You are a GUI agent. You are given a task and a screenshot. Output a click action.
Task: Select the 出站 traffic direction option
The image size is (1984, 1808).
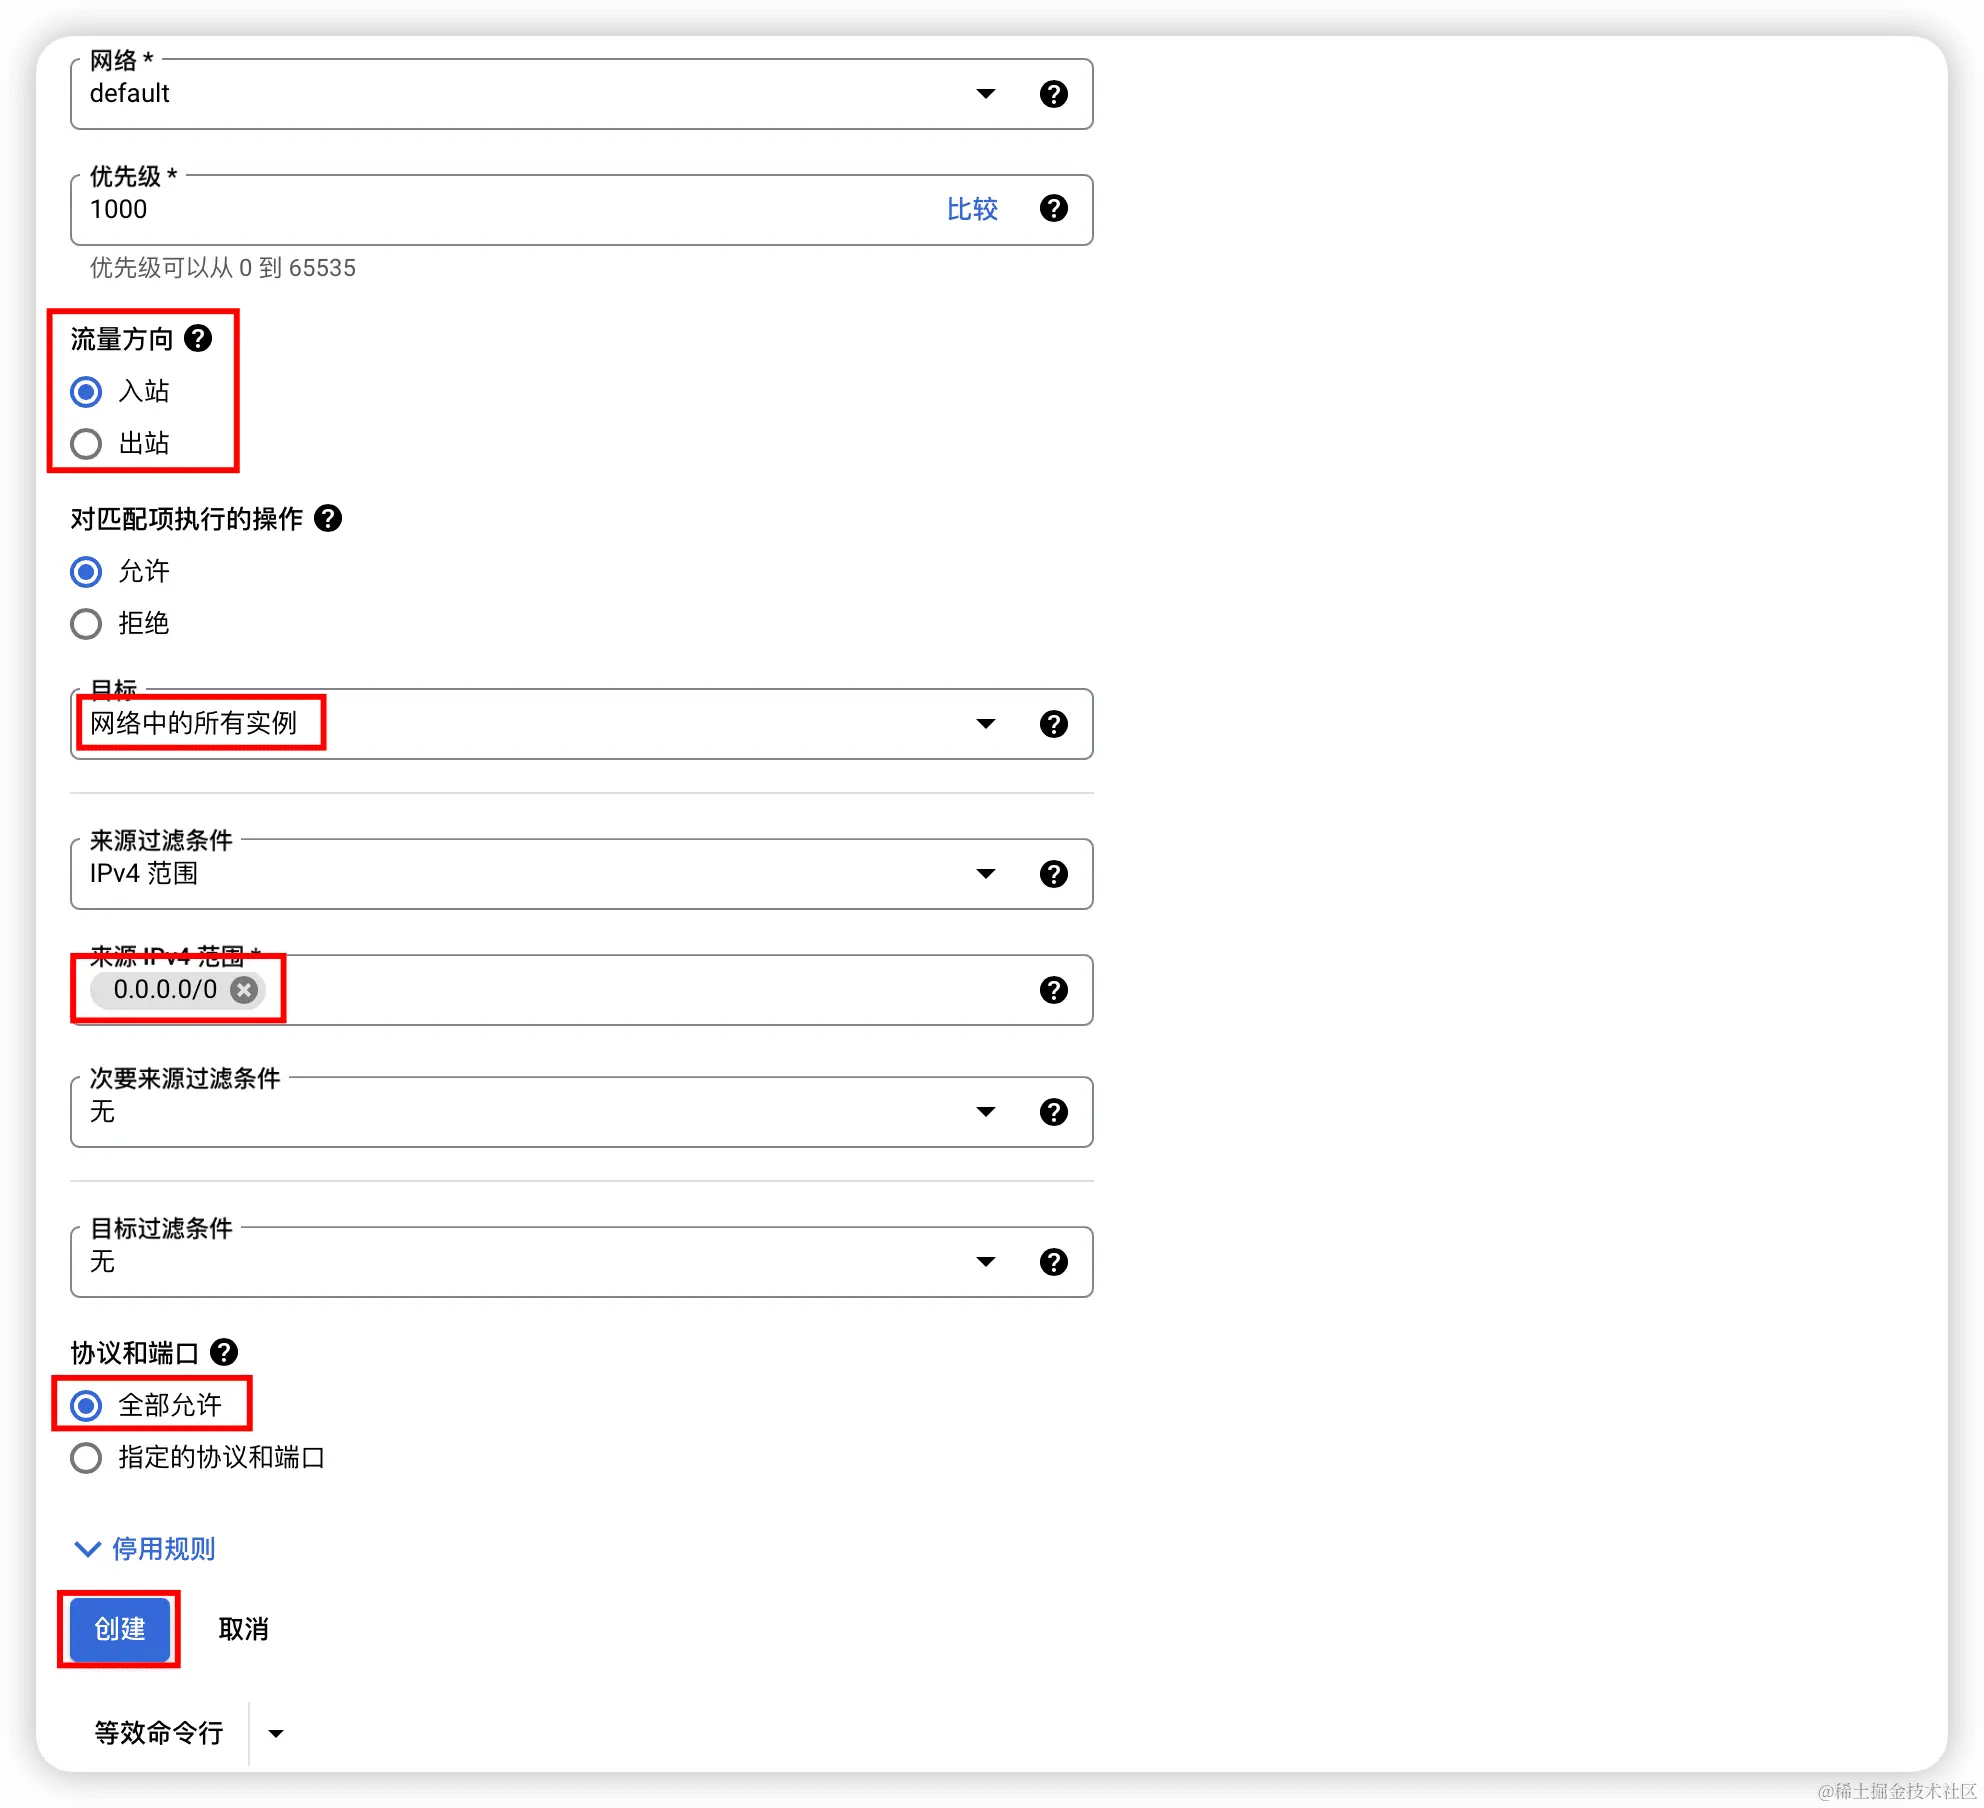pos(86,443)
